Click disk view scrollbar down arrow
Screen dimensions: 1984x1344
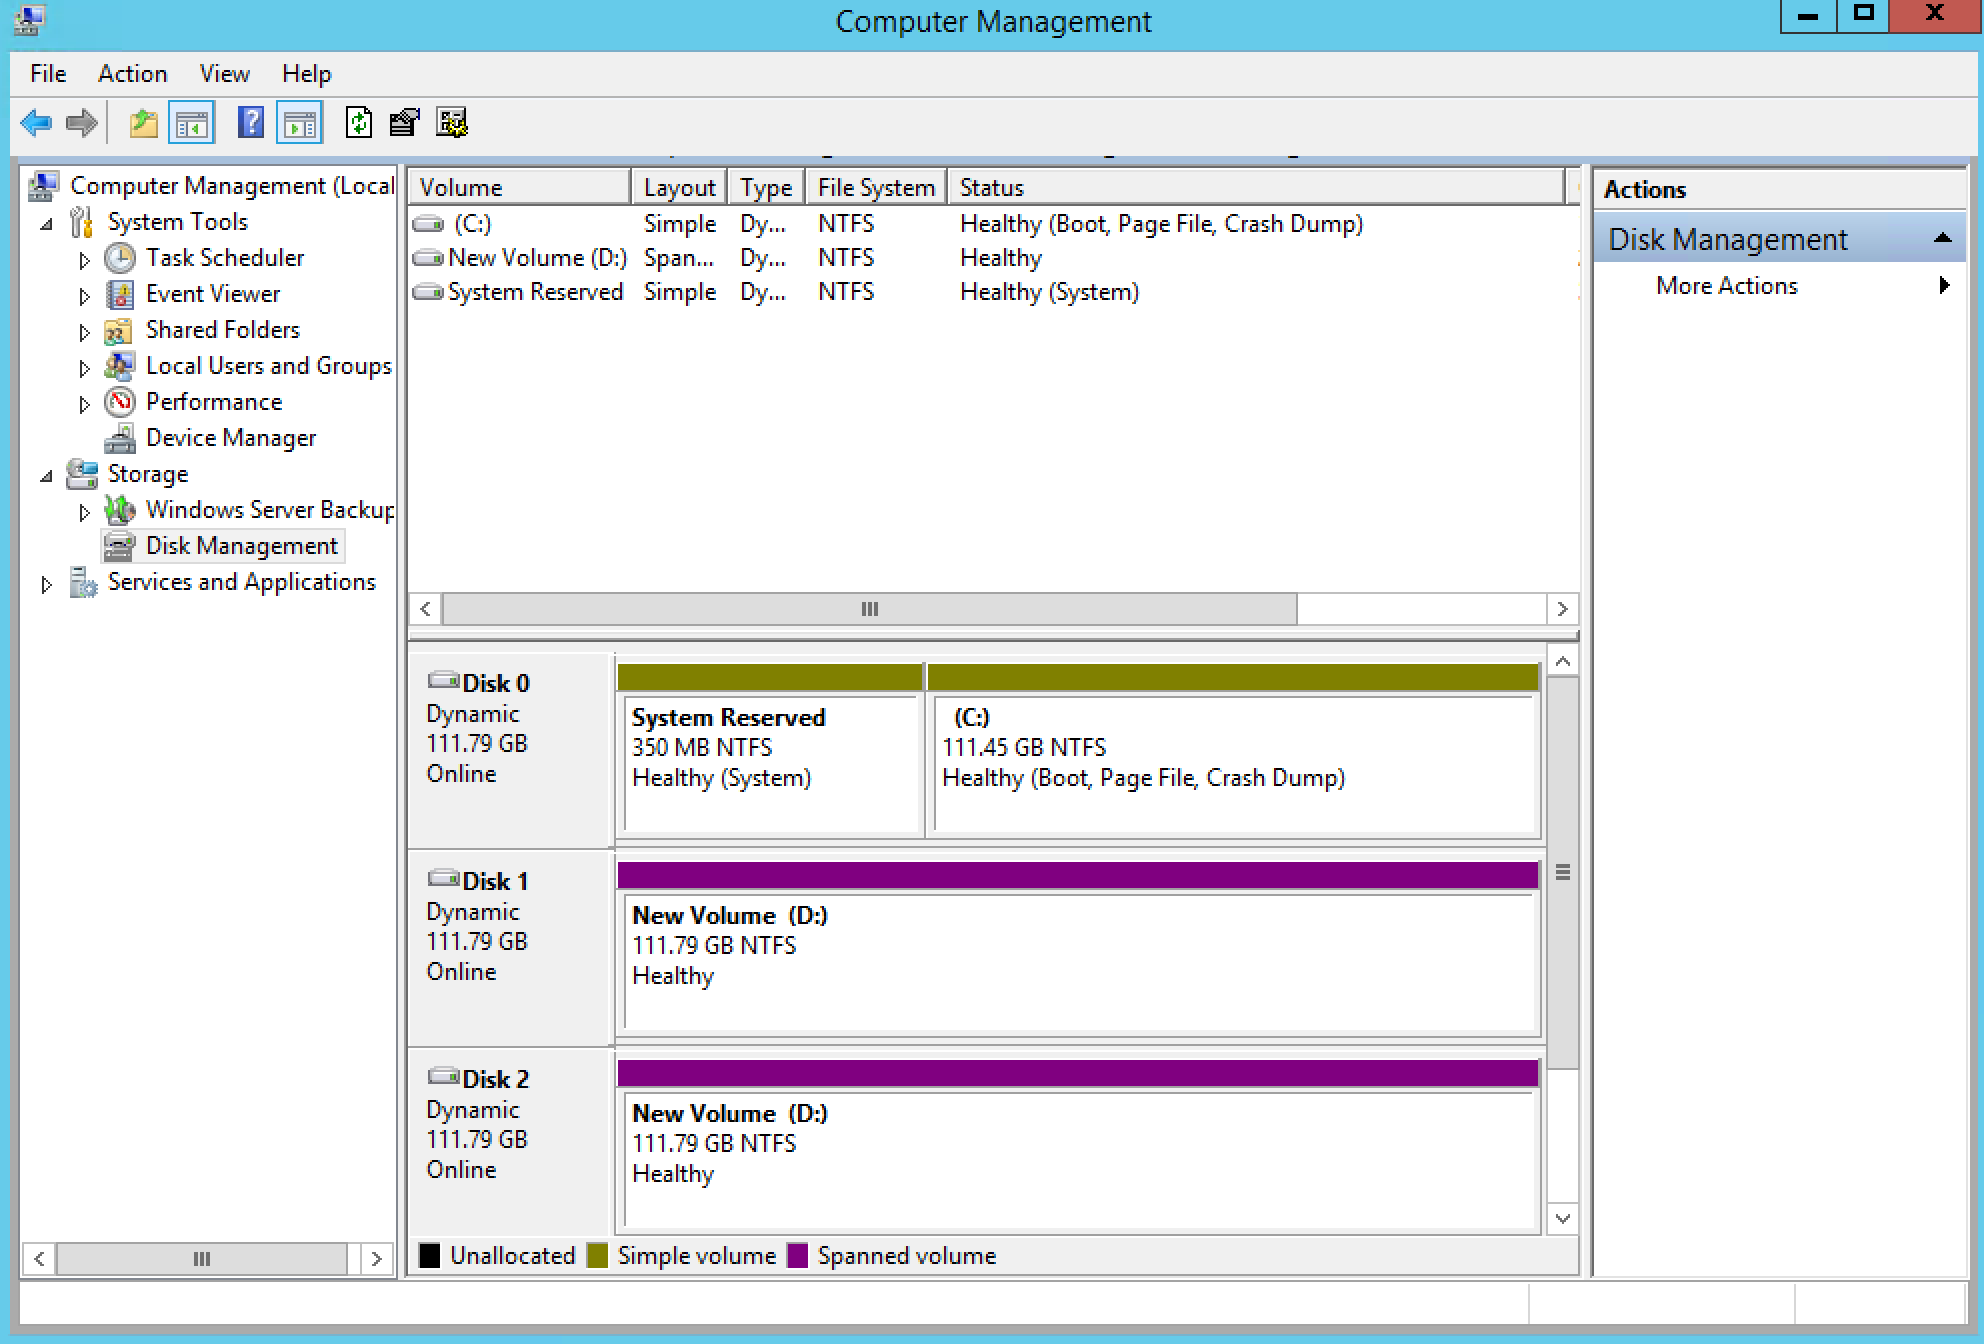pos(1563,1218)
